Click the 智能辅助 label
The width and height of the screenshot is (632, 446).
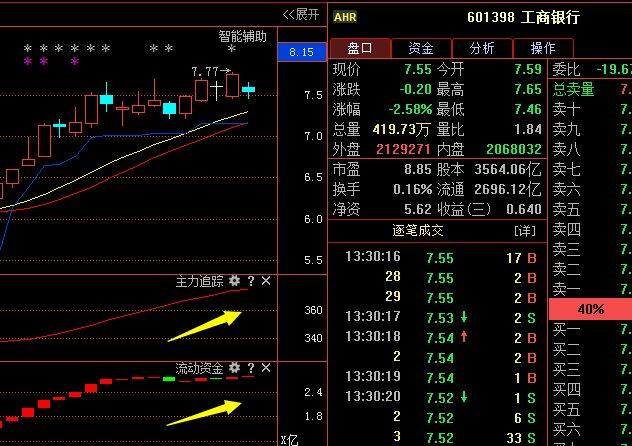(x=243, y=36)
